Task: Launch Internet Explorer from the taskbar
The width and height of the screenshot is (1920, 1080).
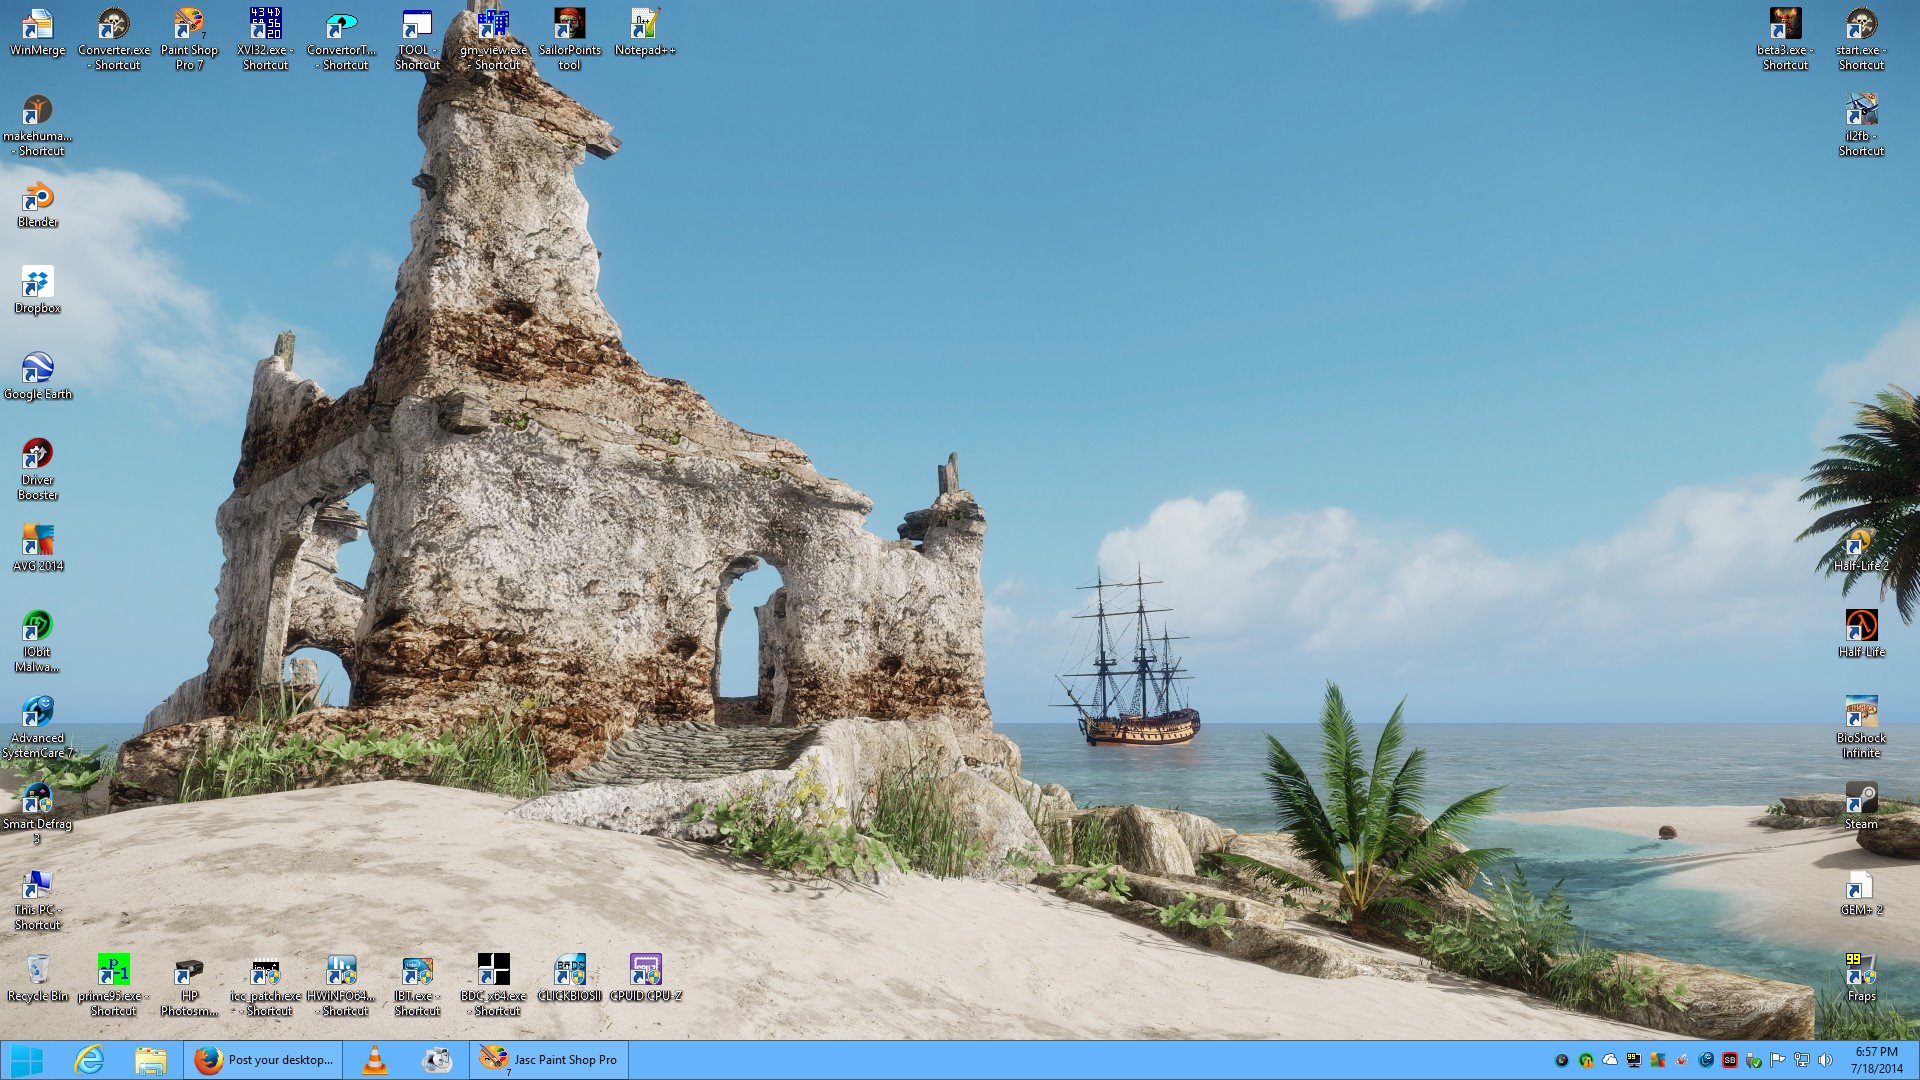Action: point(90,1060)
